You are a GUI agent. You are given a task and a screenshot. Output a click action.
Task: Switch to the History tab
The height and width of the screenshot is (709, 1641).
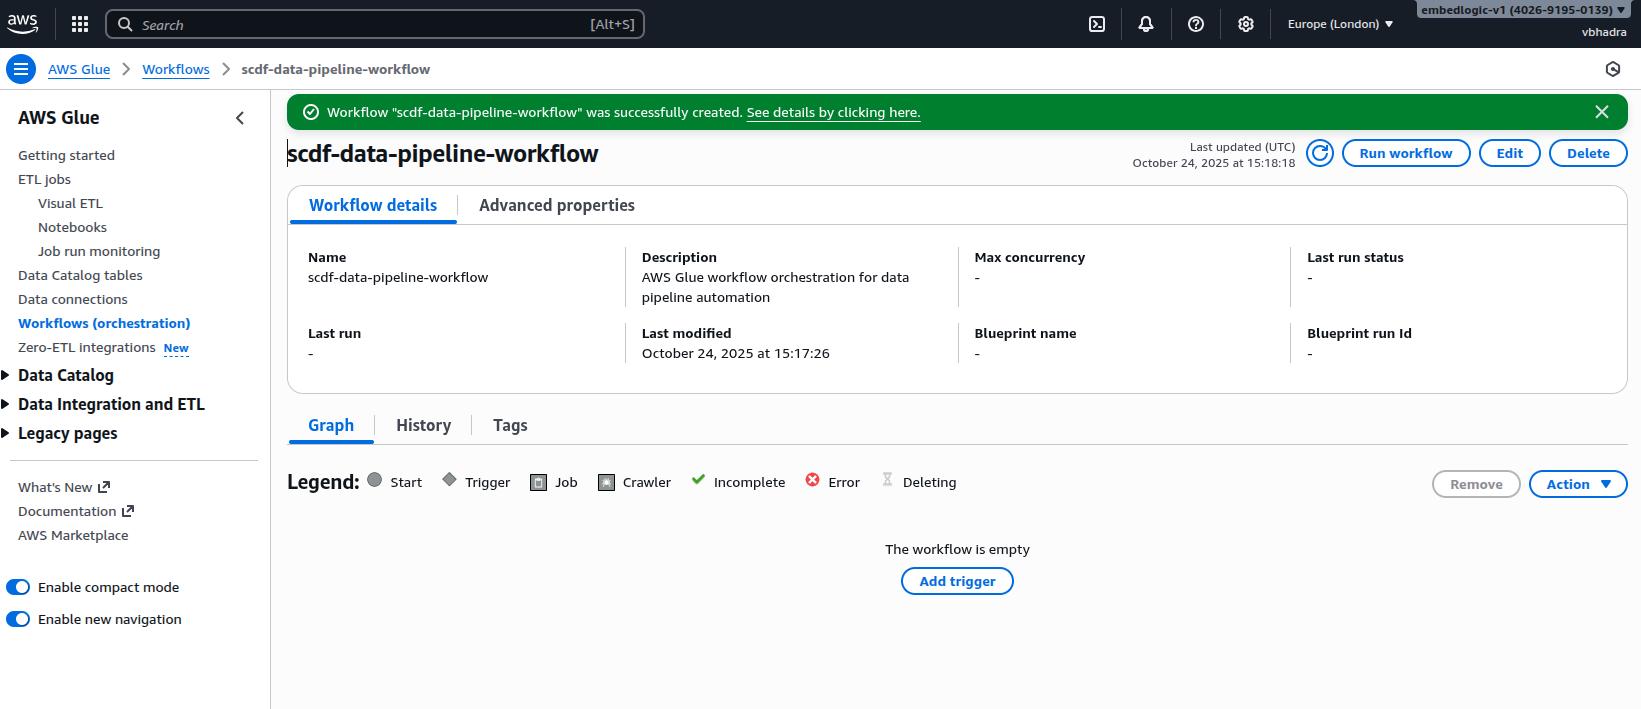click(x=423, y=425)
